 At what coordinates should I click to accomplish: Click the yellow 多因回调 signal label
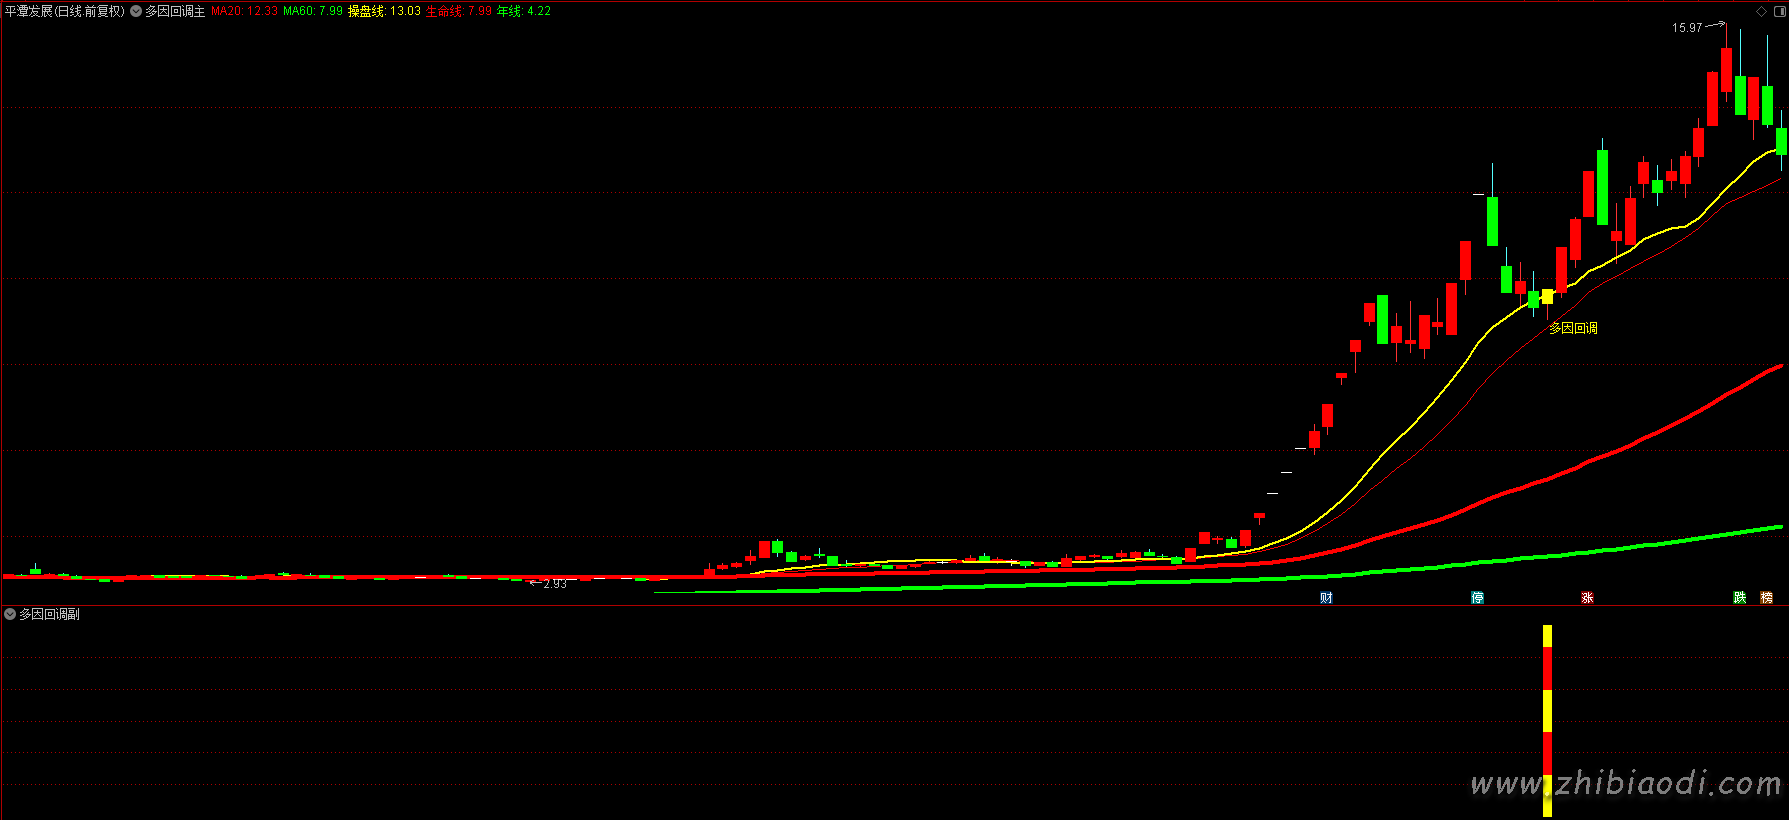pos(1573,328)
